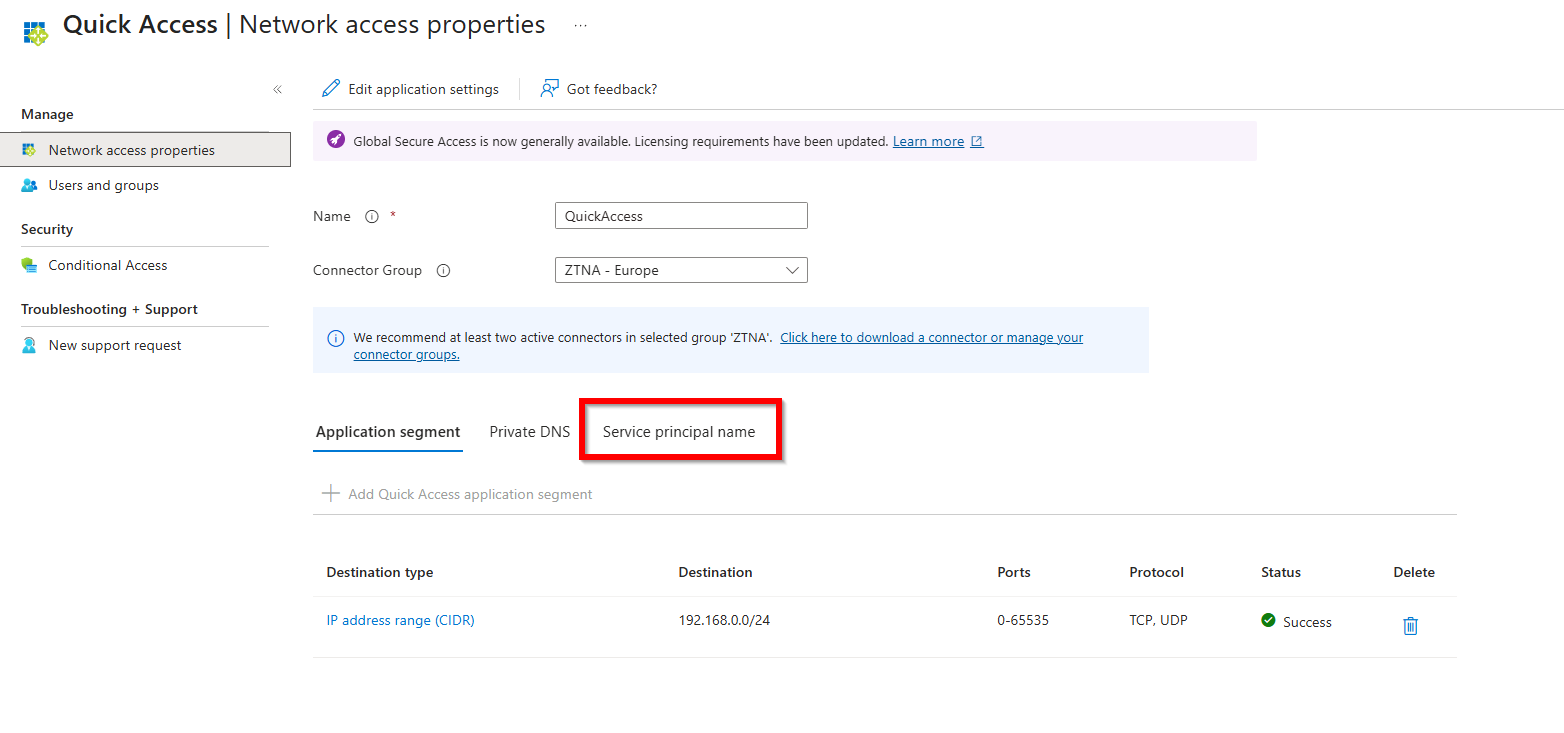1564x733 pixels.
Task: Click the info icon next to Name
Action: [372, 217]
